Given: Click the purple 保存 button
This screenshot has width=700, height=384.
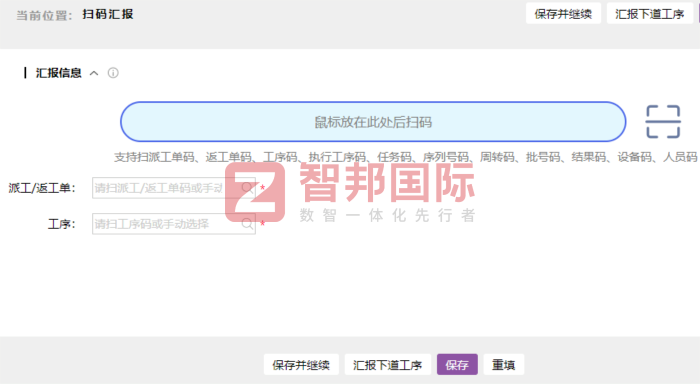Looking at the screenshot, I should point(457,365).
